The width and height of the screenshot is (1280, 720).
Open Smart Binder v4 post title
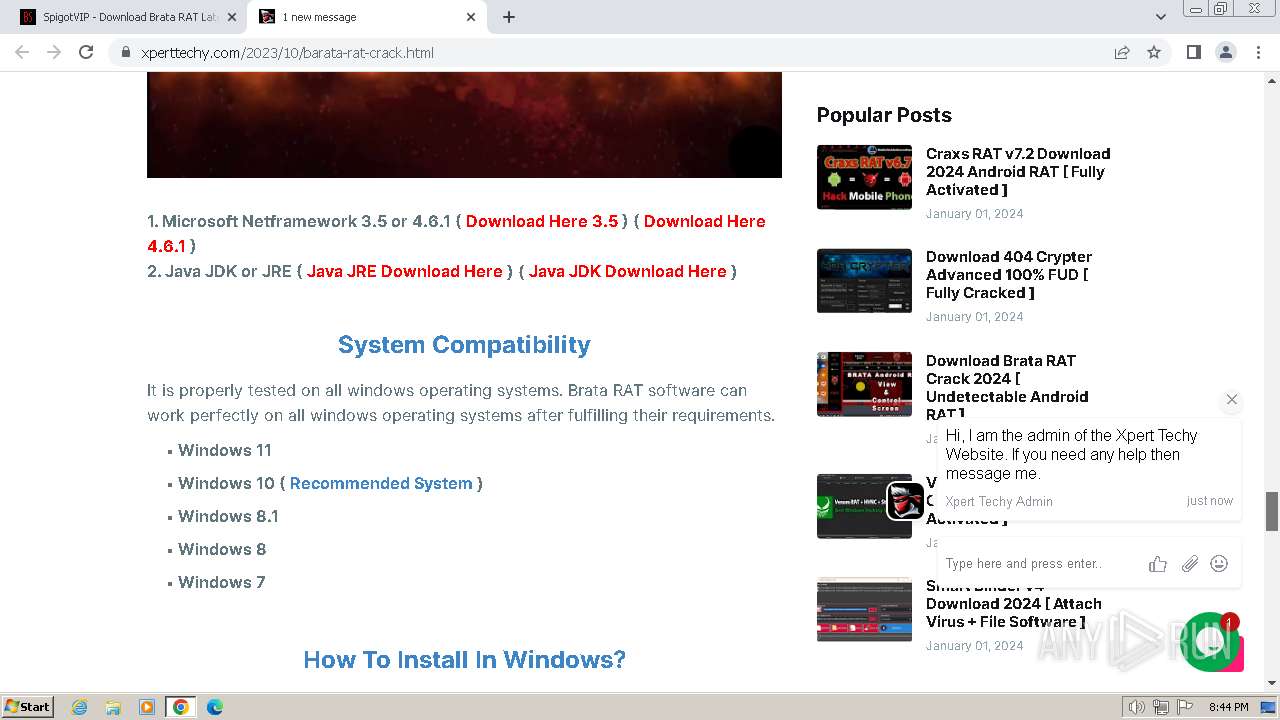(x=1014, y=603)
